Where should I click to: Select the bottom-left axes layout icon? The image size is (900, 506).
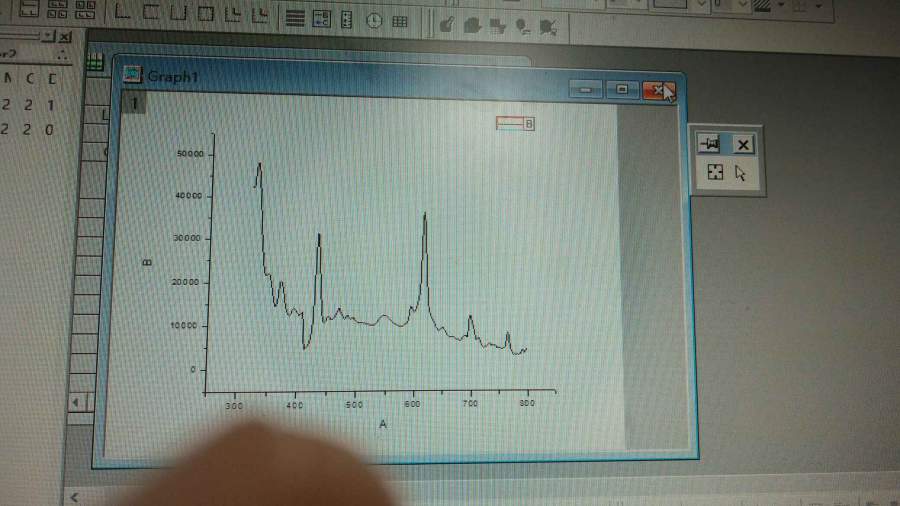[x=122, y=11]
